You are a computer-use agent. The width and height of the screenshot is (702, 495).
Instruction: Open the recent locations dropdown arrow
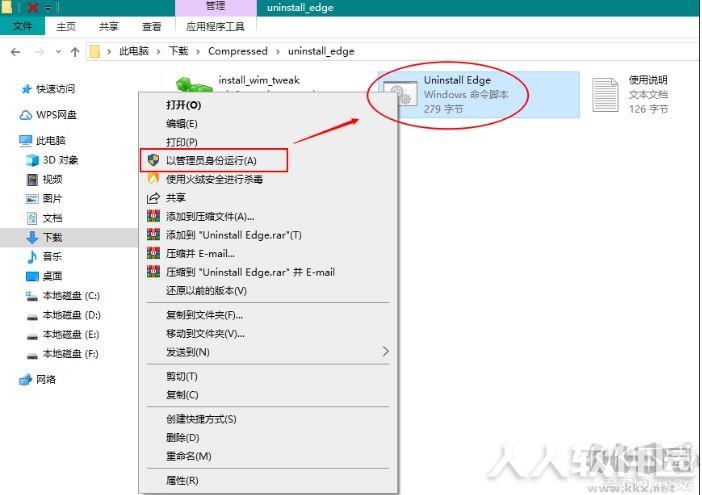pos(58,52)
